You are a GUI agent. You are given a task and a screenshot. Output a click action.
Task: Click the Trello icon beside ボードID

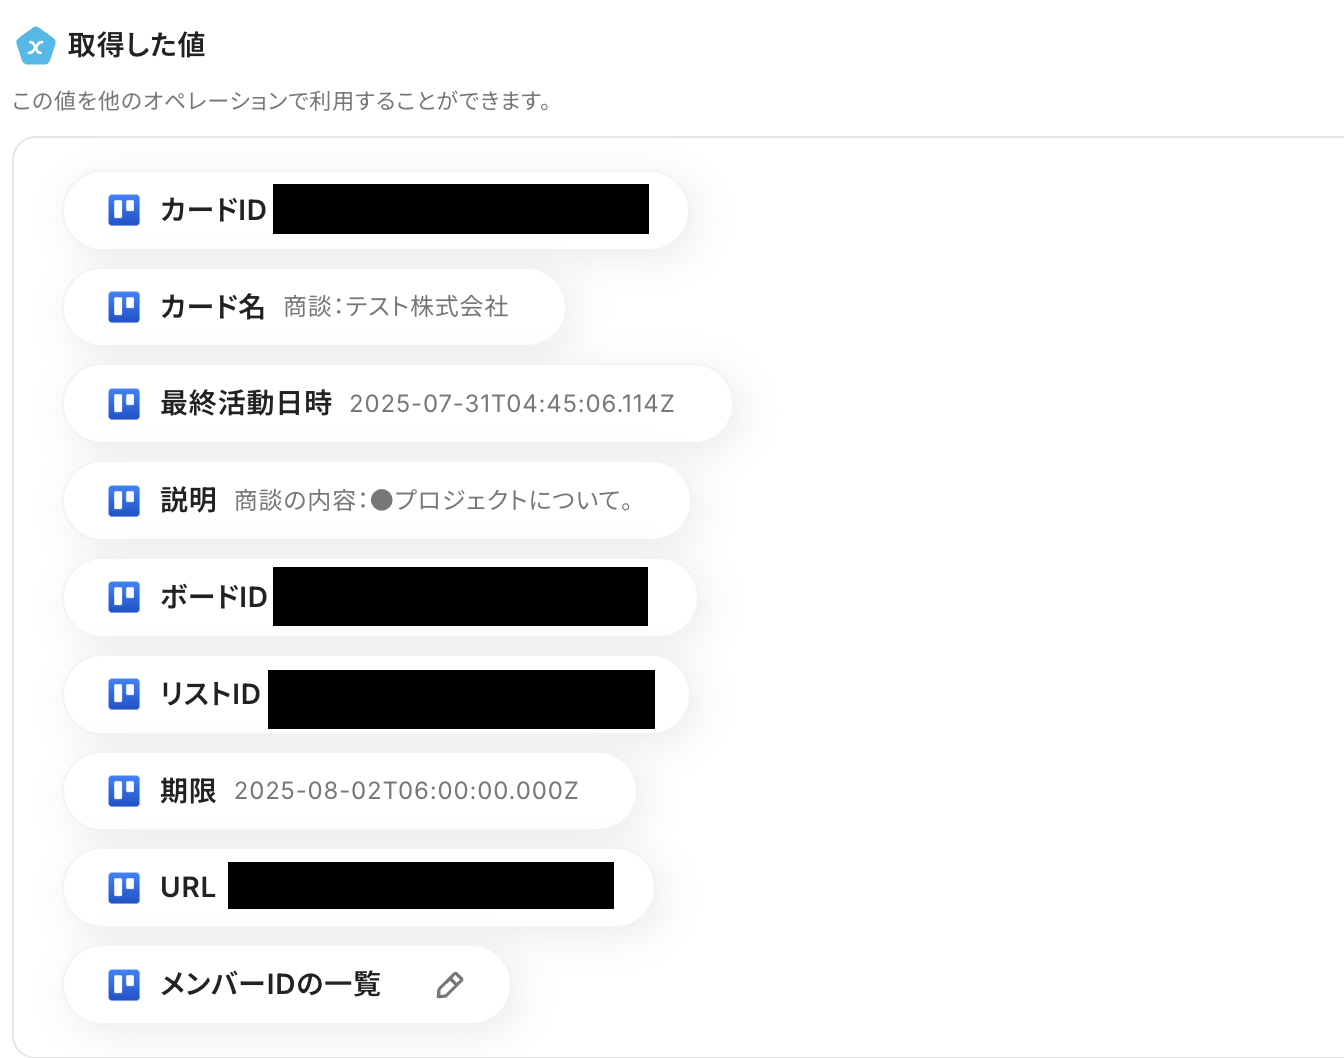point(124,597)
